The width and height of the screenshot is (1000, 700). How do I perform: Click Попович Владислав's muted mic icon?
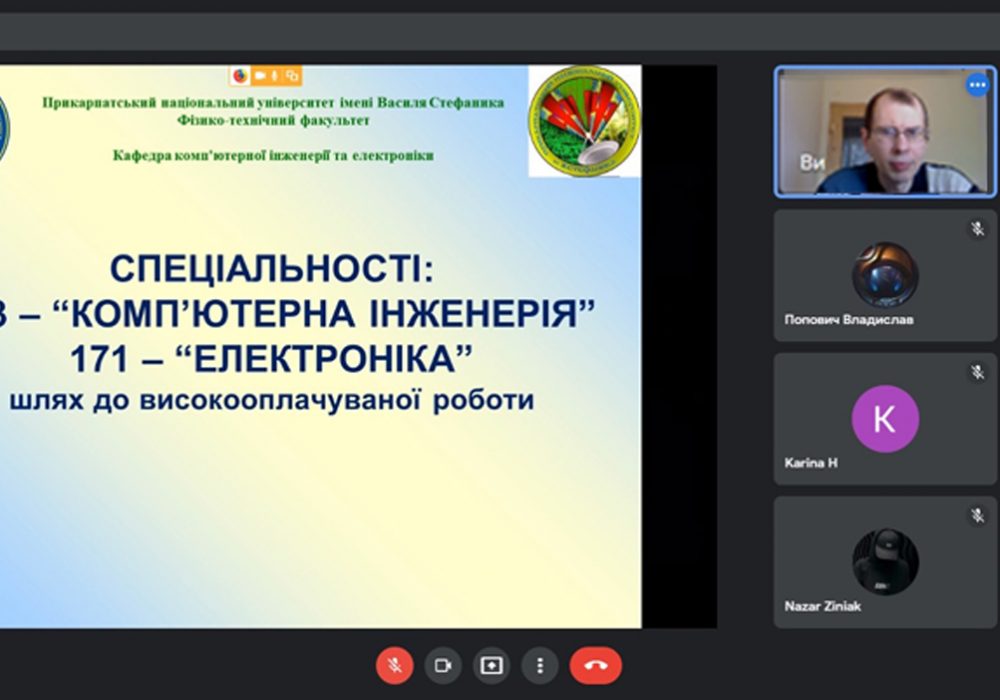coord(977,229)
